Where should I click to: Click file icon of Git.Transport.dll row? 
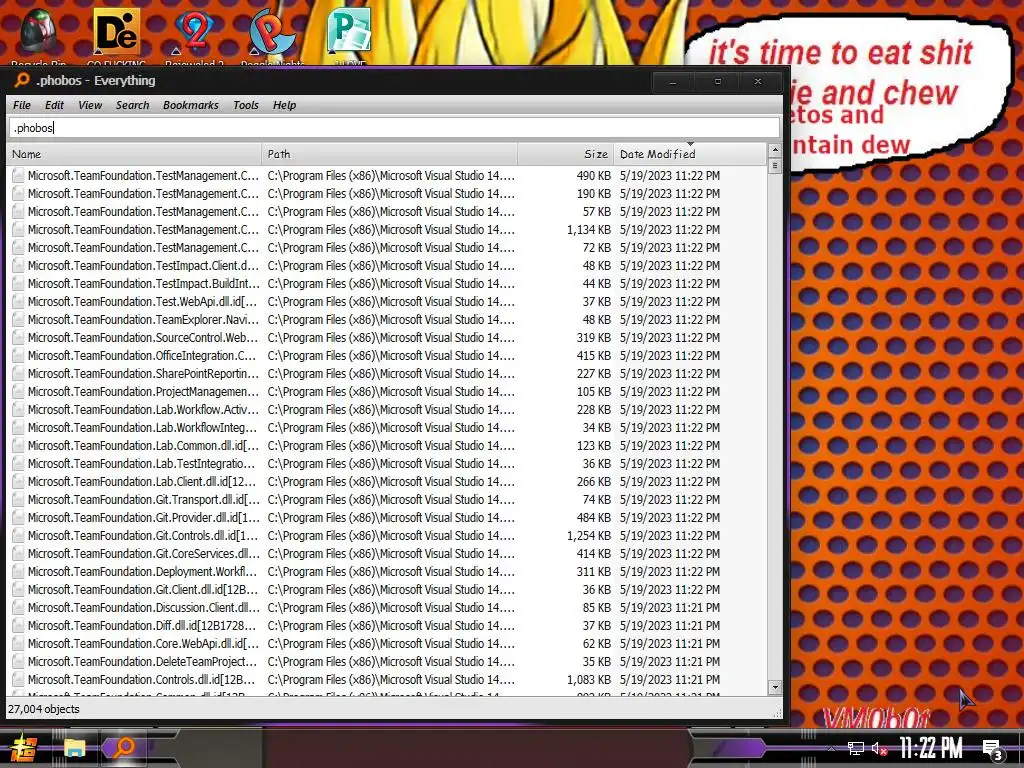(x=18, y=500)
